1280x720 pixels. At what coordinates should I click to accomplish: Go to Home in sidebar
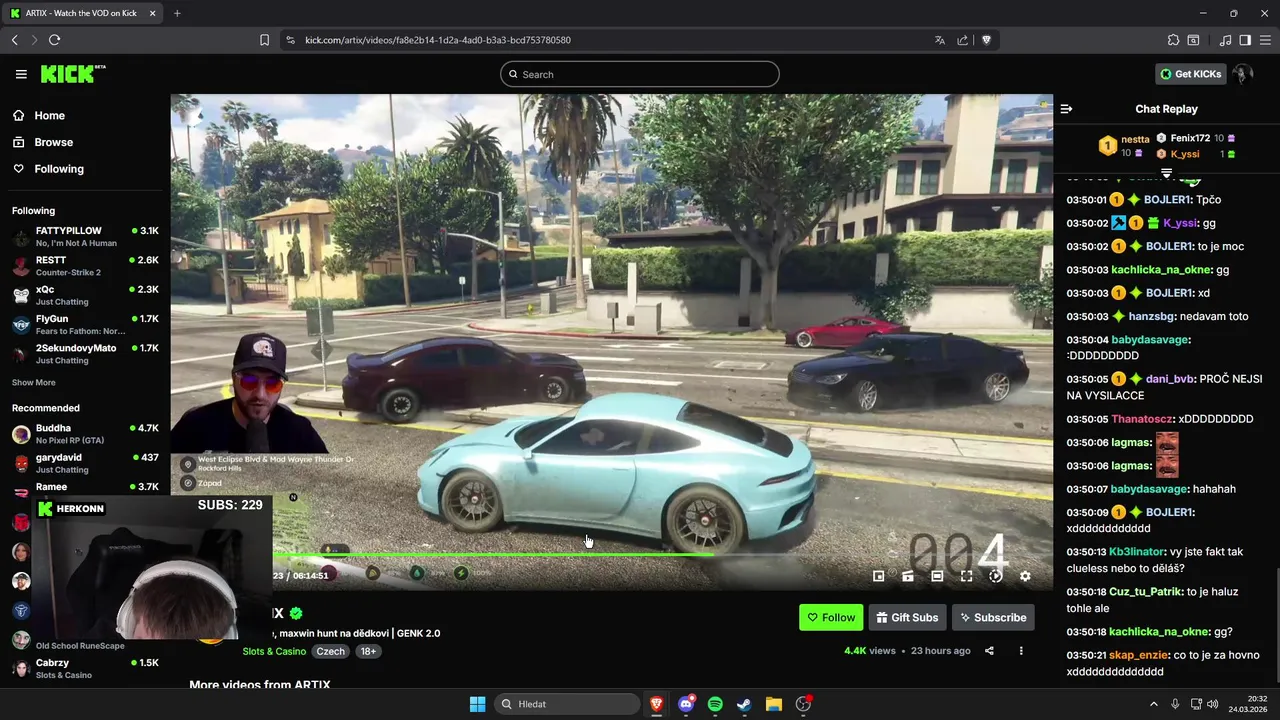tap(49, 115)
